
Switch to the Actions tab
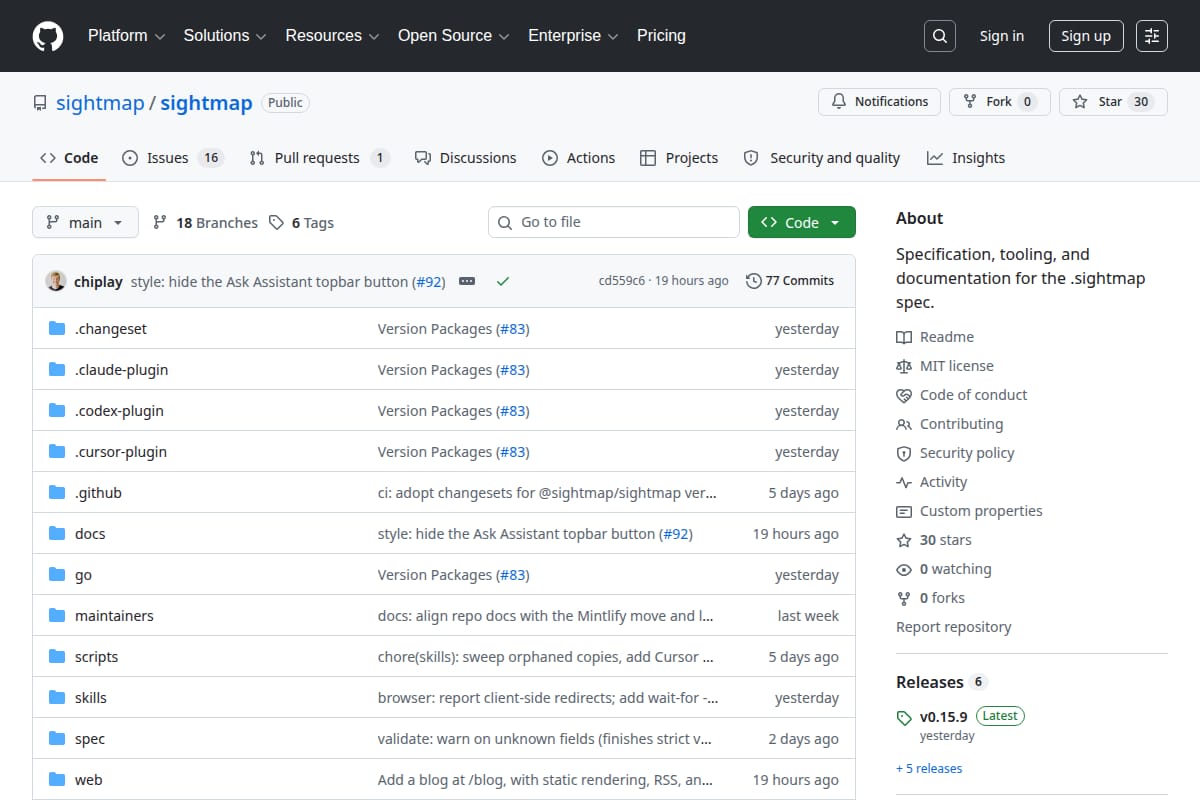pos(579,158)
